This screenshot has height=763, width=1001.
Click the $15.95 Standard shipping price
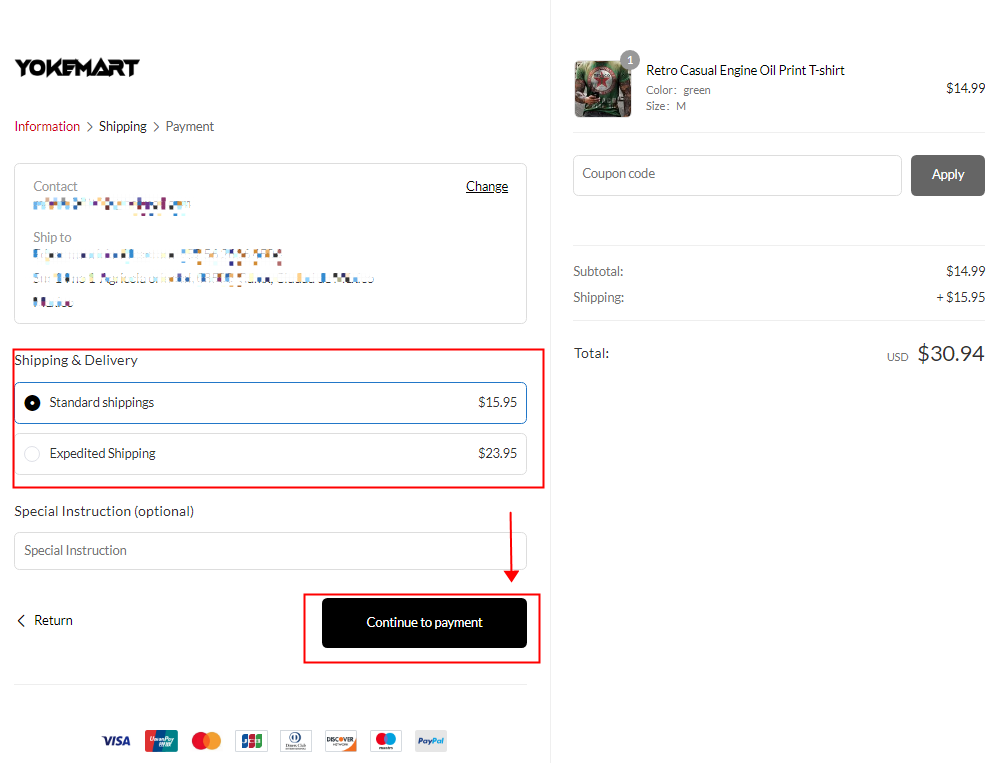(x=497, y=402)
